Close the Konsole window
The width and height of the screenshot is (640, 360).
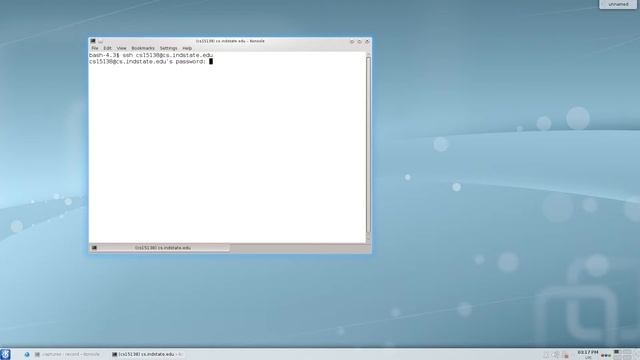(367, 41)
